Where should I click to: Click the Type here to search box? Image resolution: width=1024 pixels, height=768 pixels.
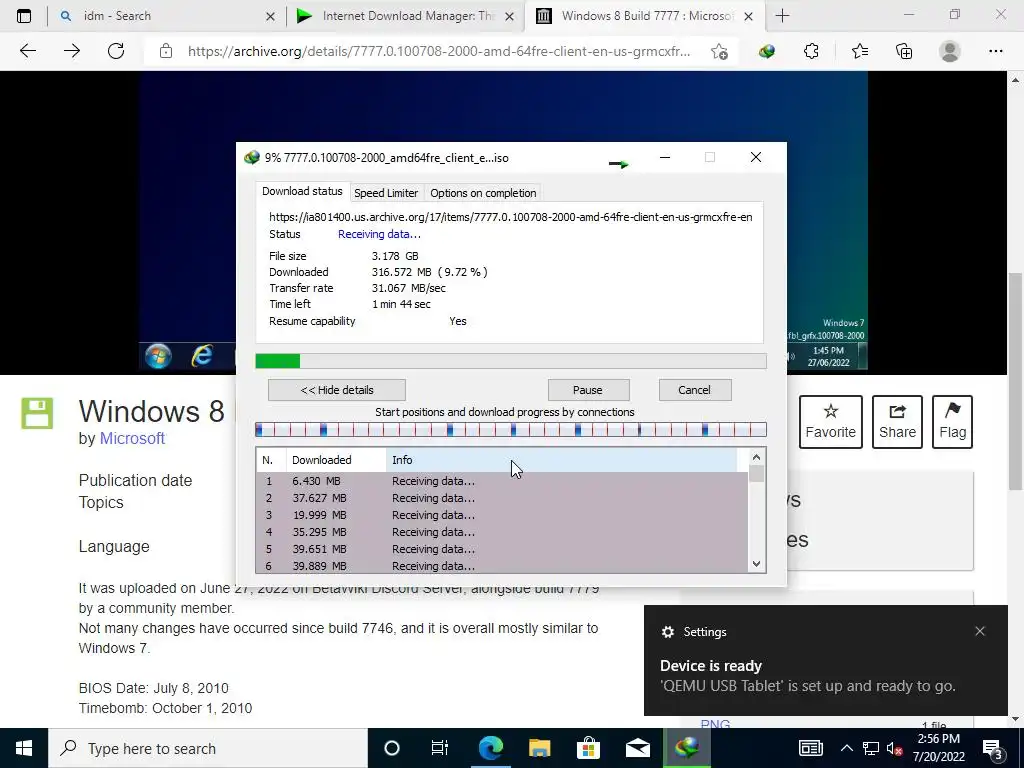click(x=208, y=748)
